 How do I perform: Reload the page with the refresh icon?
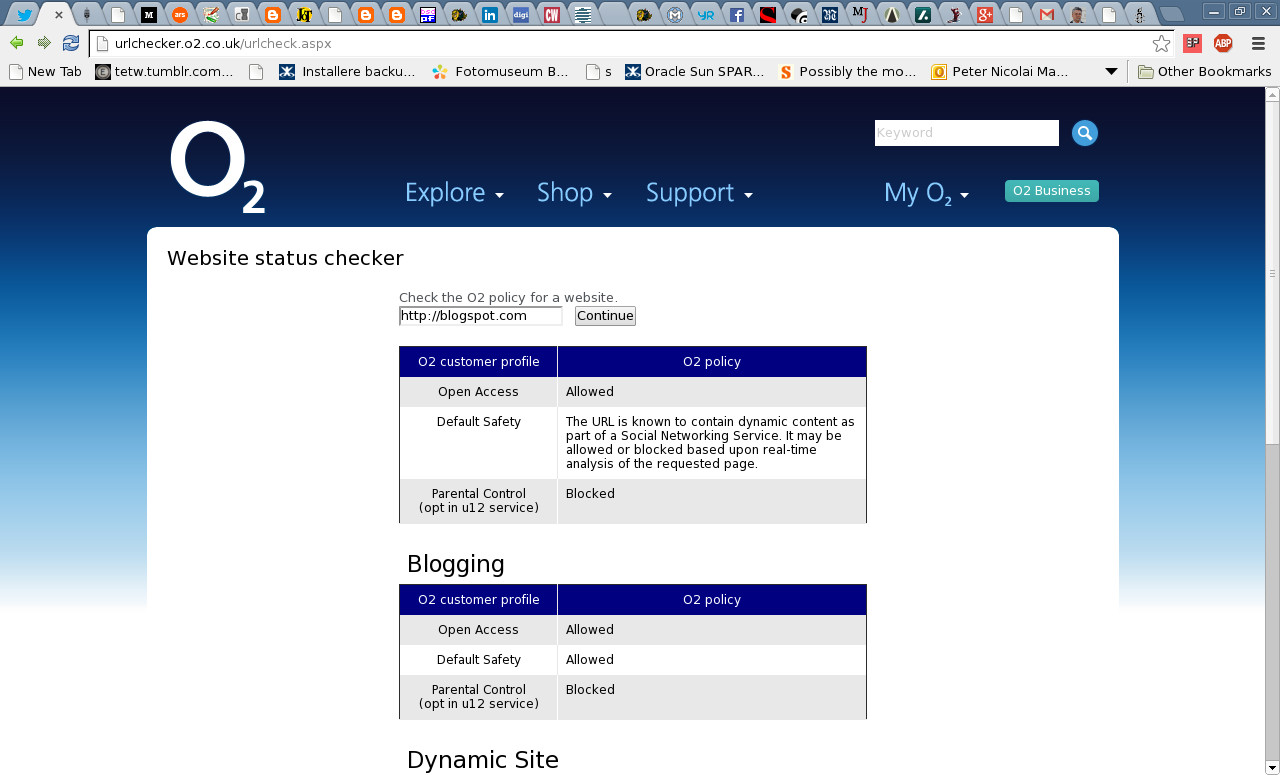tap(71, 43)
